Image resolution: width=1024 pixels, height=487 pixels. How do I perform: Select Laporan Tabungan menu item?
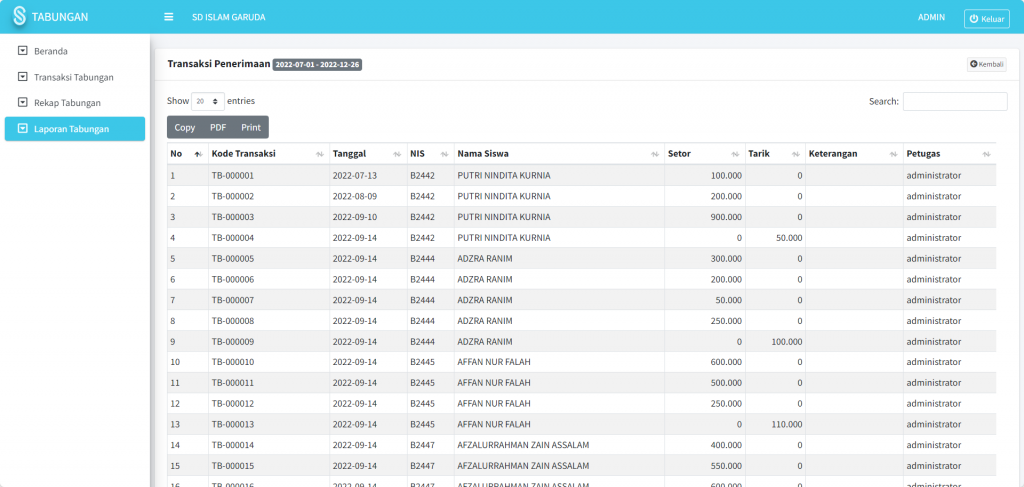pos(74,129)
